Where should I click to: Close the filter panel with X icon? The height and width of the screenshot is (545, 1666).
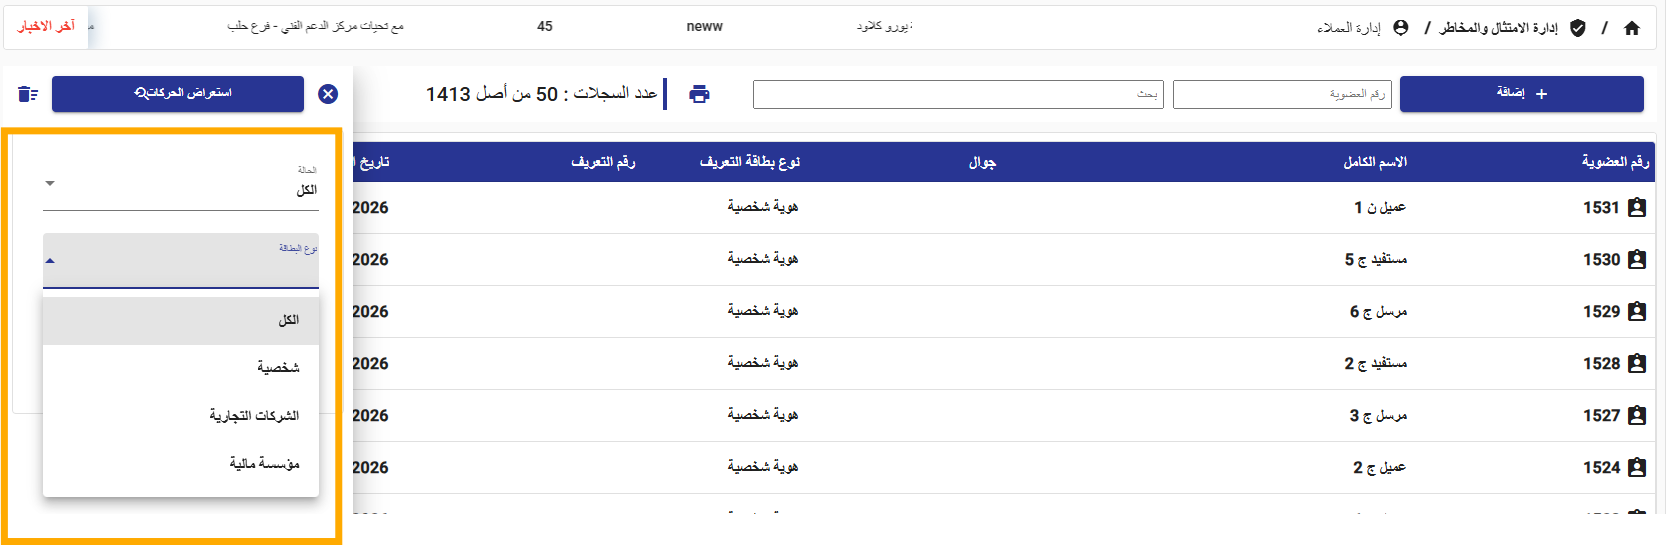(x=328, y=94)
